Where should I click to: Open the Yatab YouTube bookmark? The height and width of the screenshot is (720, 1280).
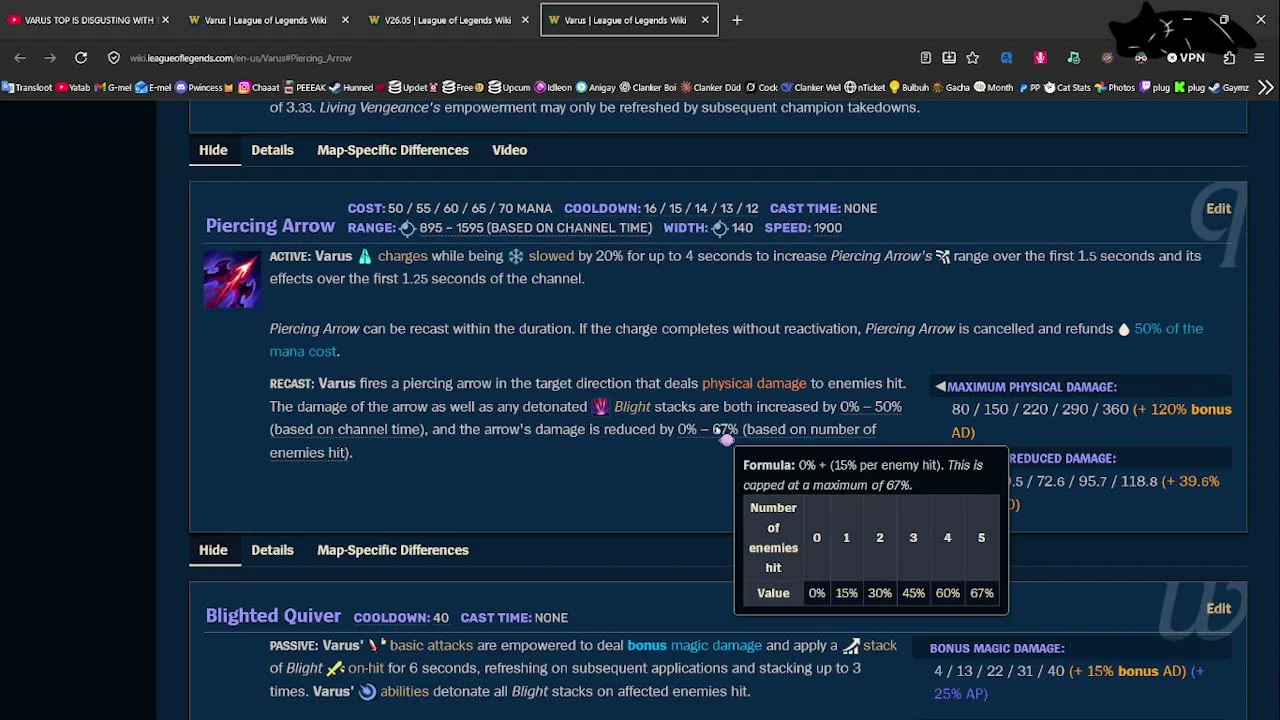click(x=73, y=88)
